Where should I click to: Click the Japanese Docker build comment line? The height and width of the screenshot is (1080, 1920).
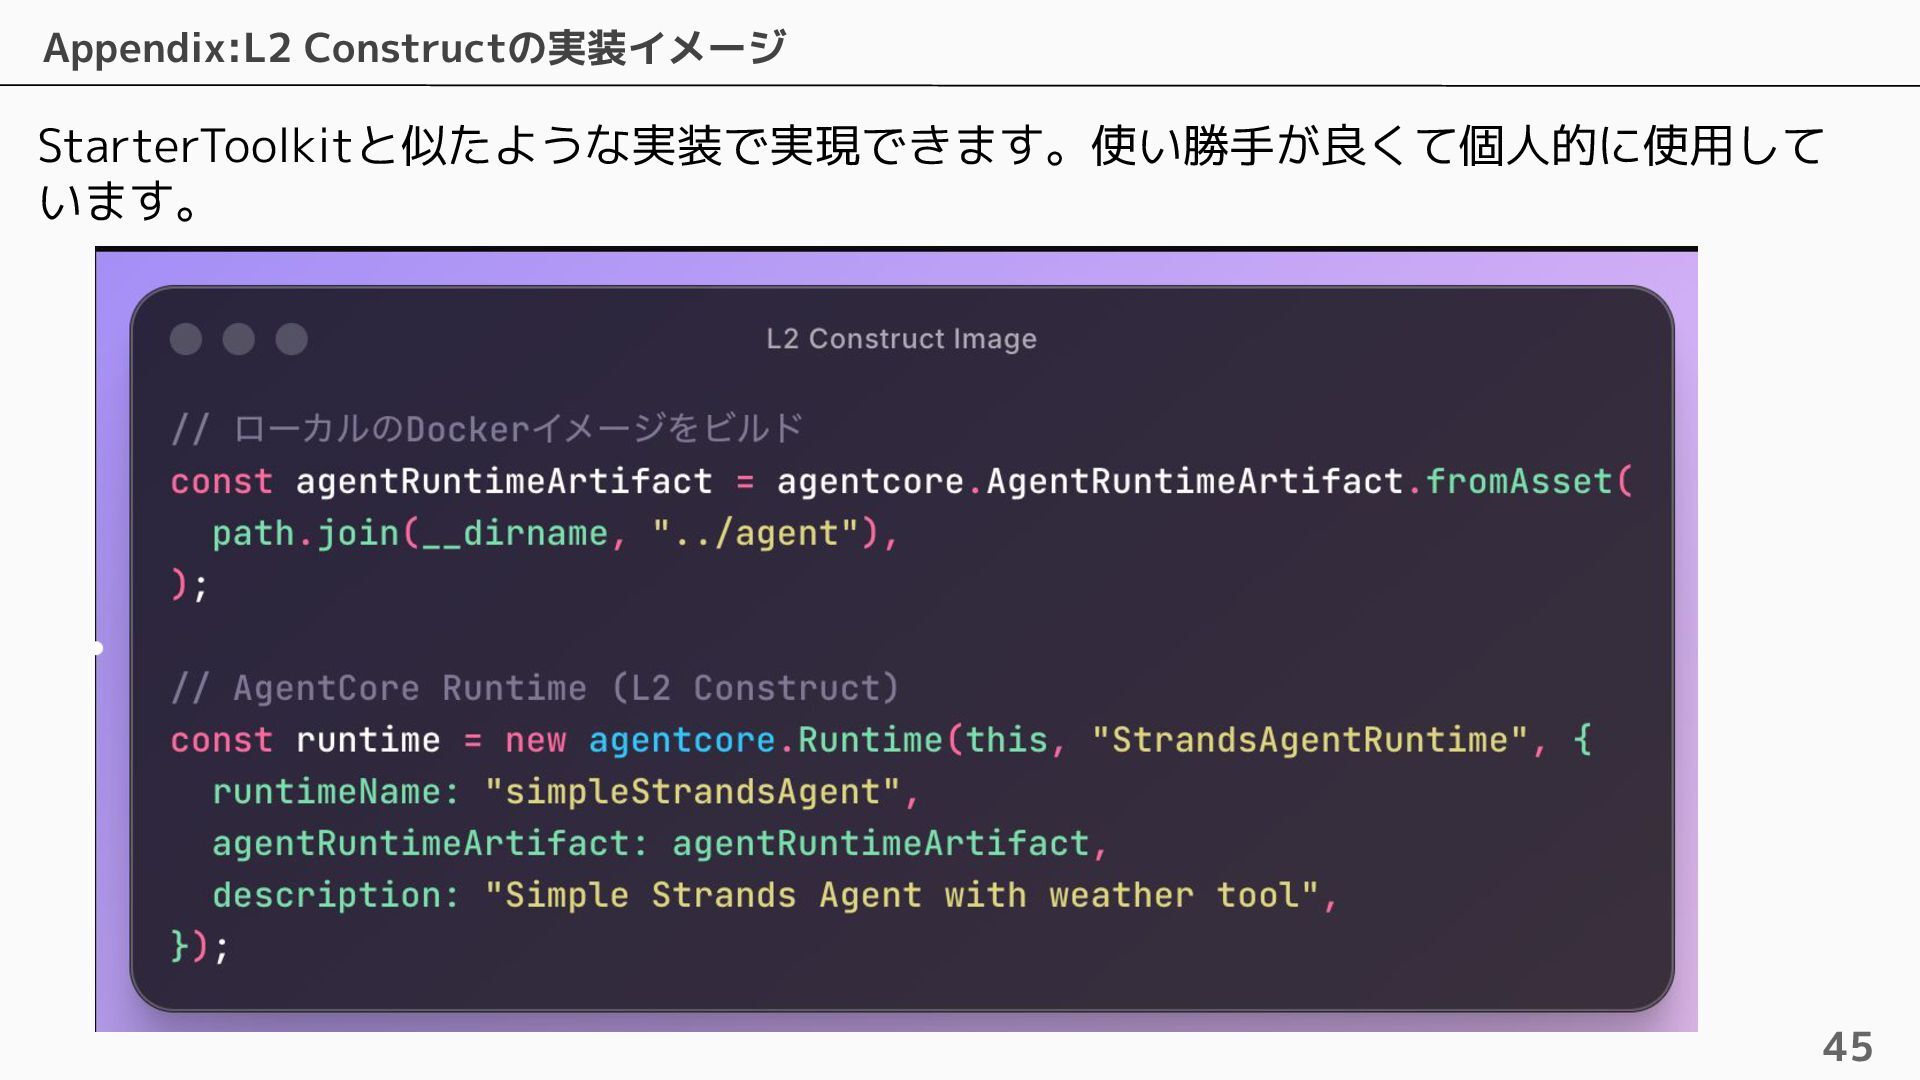pos(487,429)
